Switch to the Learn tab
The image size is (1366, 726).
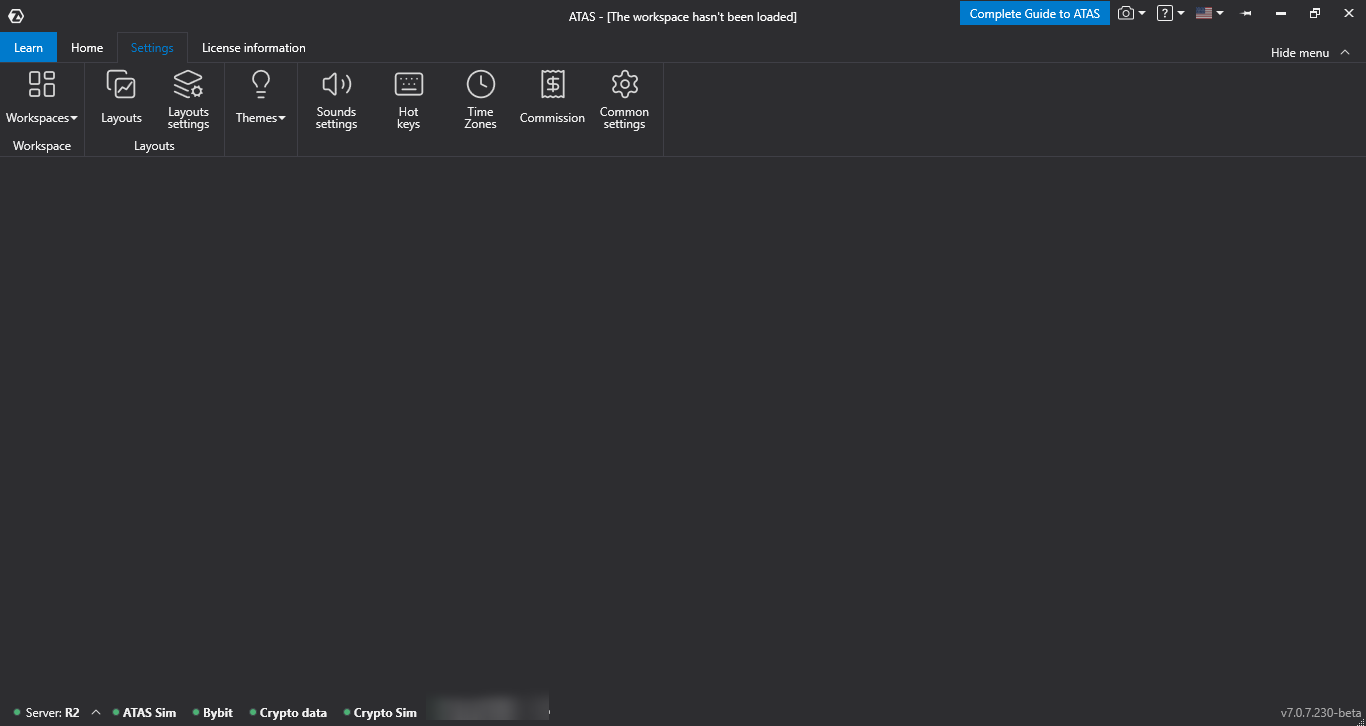coord(29,47)
